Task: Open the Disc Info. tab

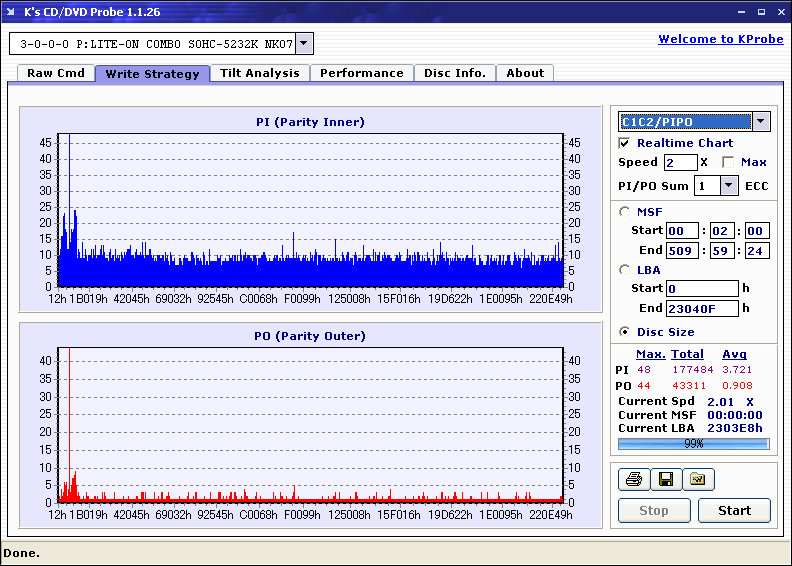Action: click(454, 73)
